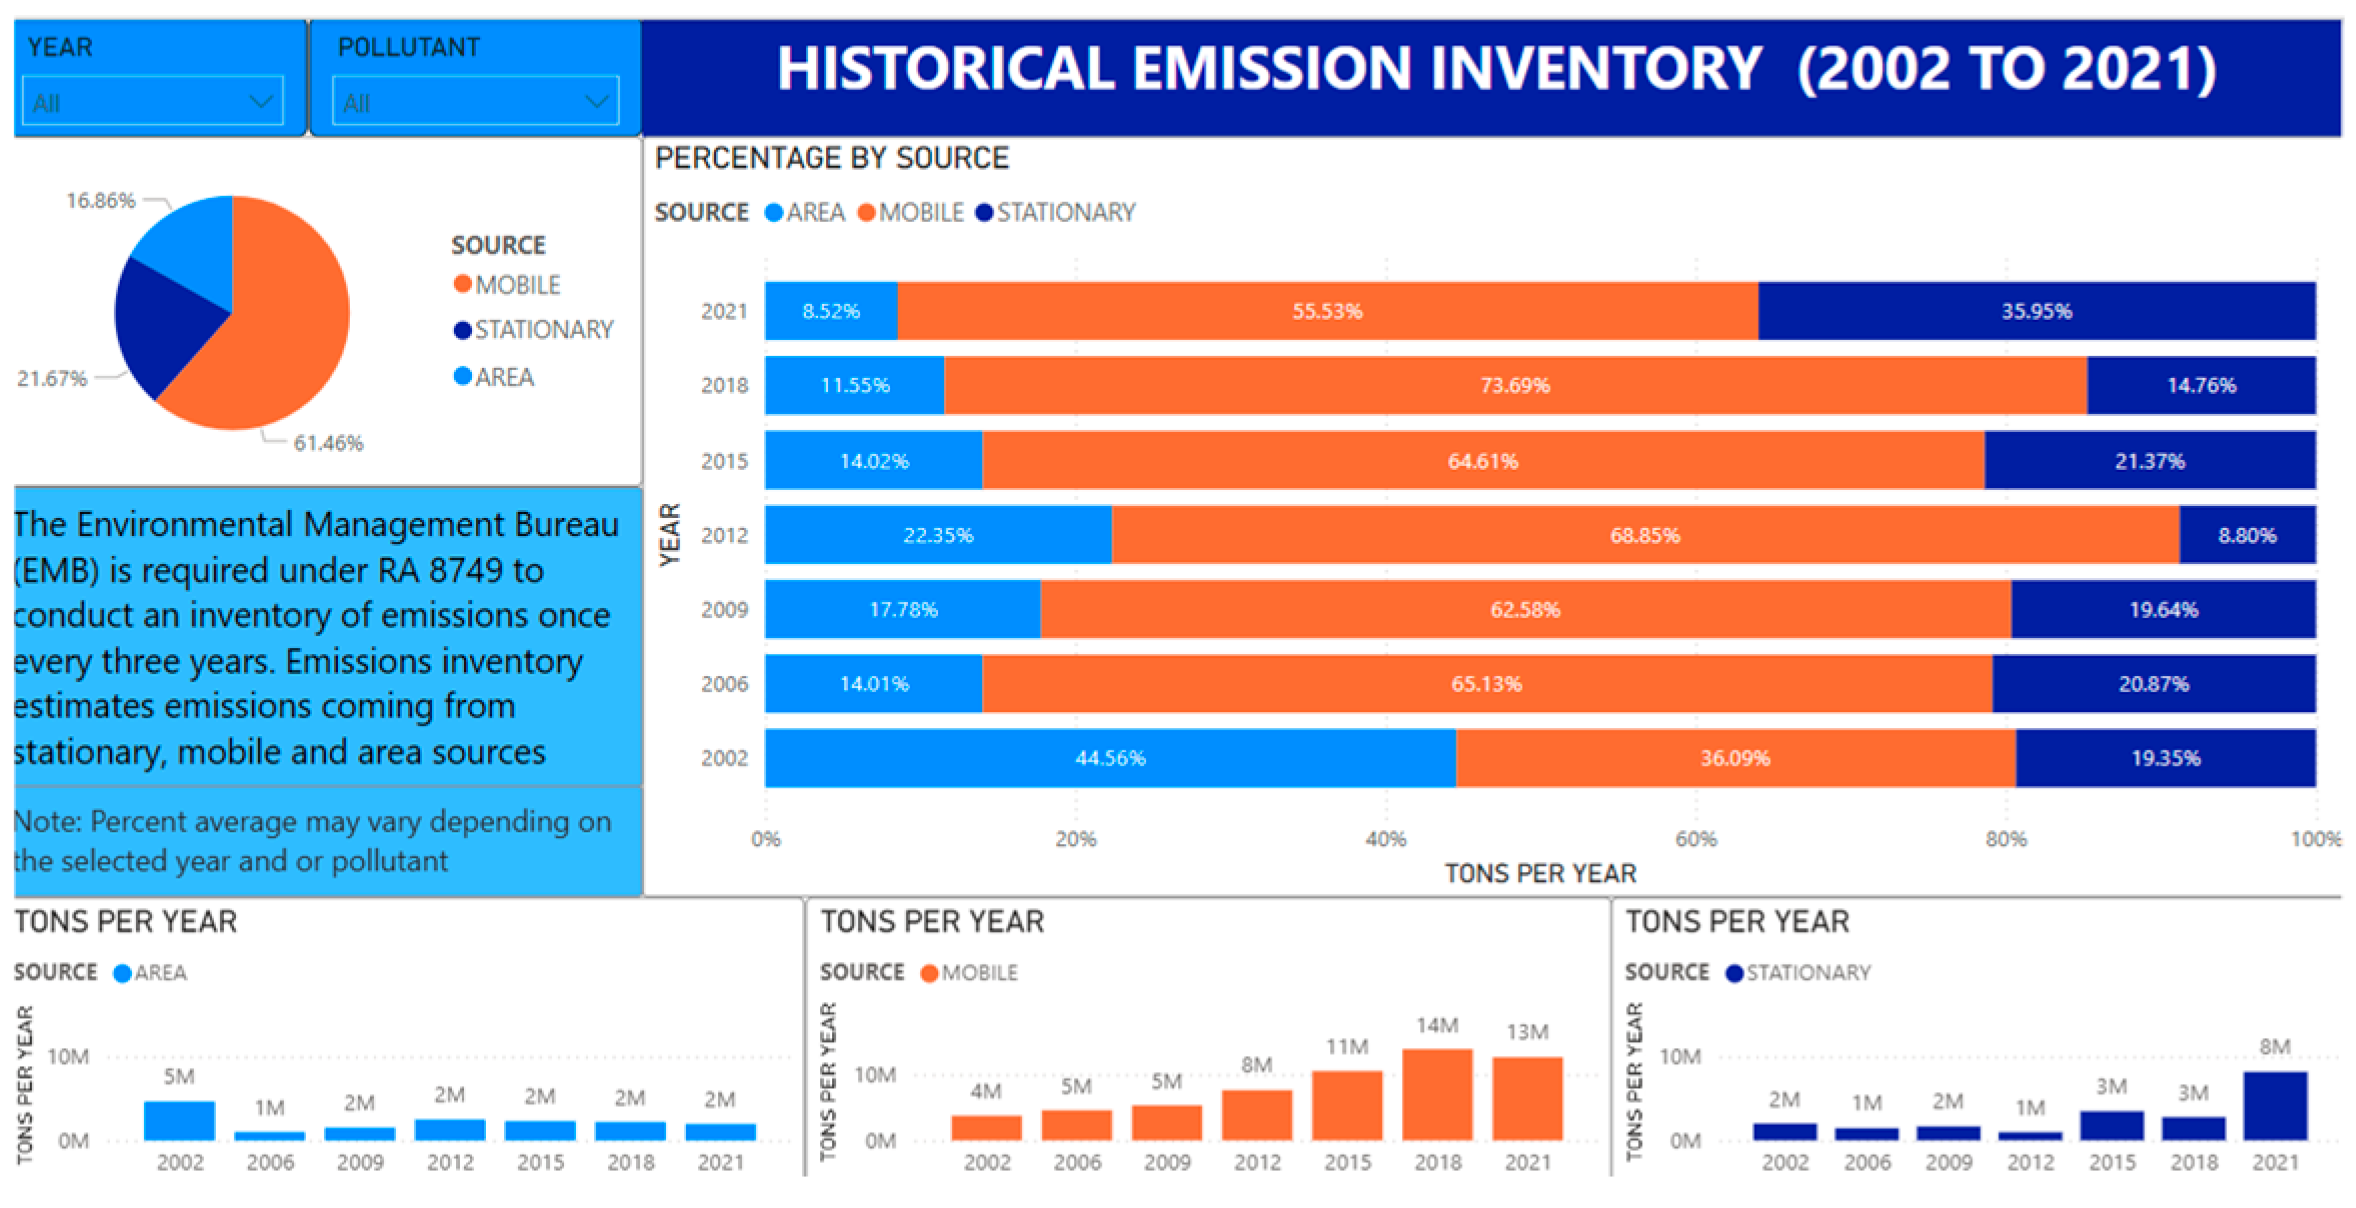The height and width of the screenshot is (1208, 2356).
Task: Click the 2002 stationary segment showing 19.35%
Action: click(x=2166, y=758)
